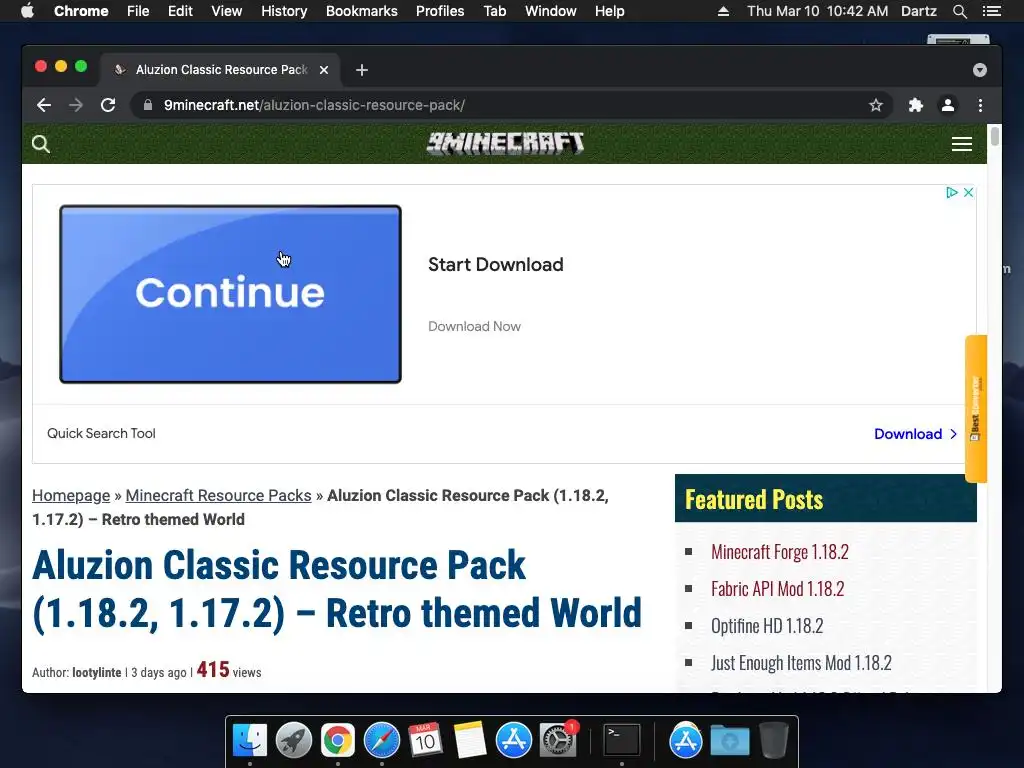Click the Download link with chevron

[x=916, y=434]
